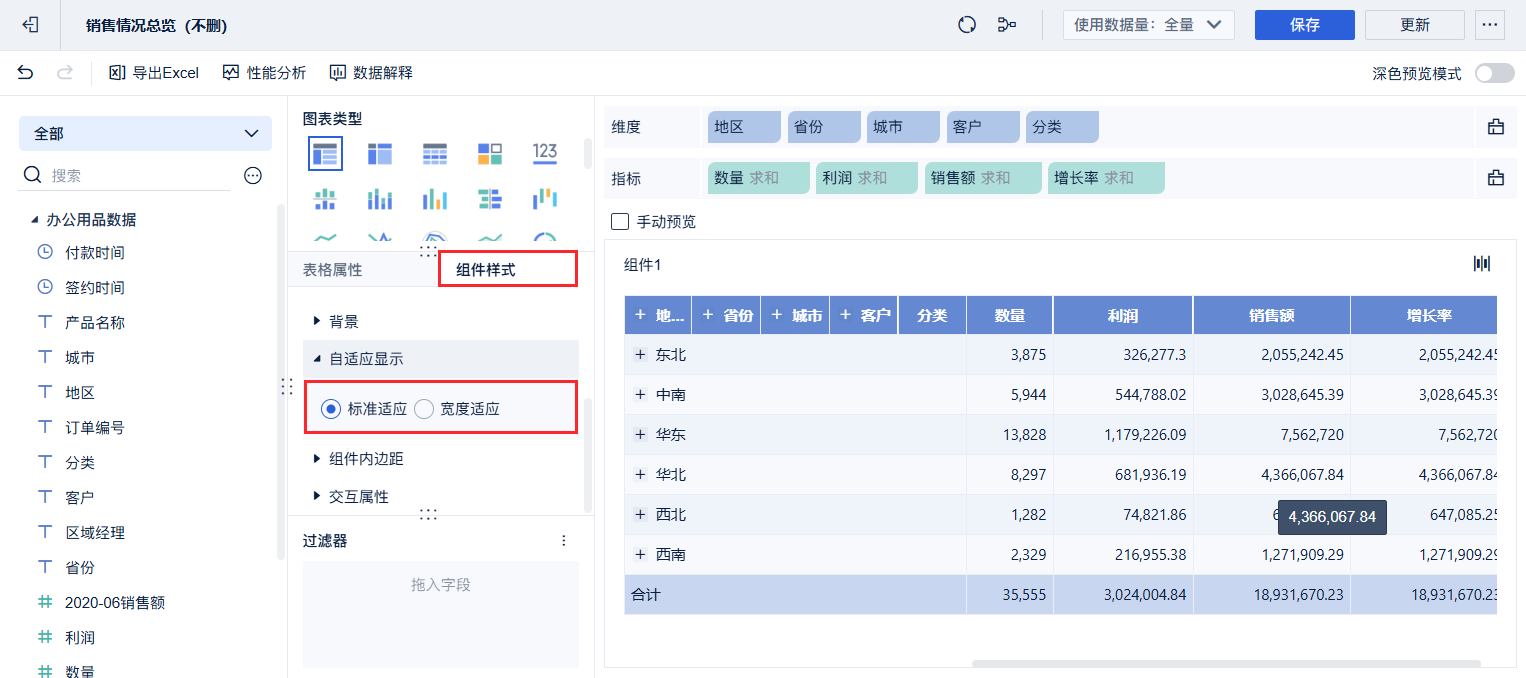
Task: Select the line chart type icon
Action: coord(325,238)
